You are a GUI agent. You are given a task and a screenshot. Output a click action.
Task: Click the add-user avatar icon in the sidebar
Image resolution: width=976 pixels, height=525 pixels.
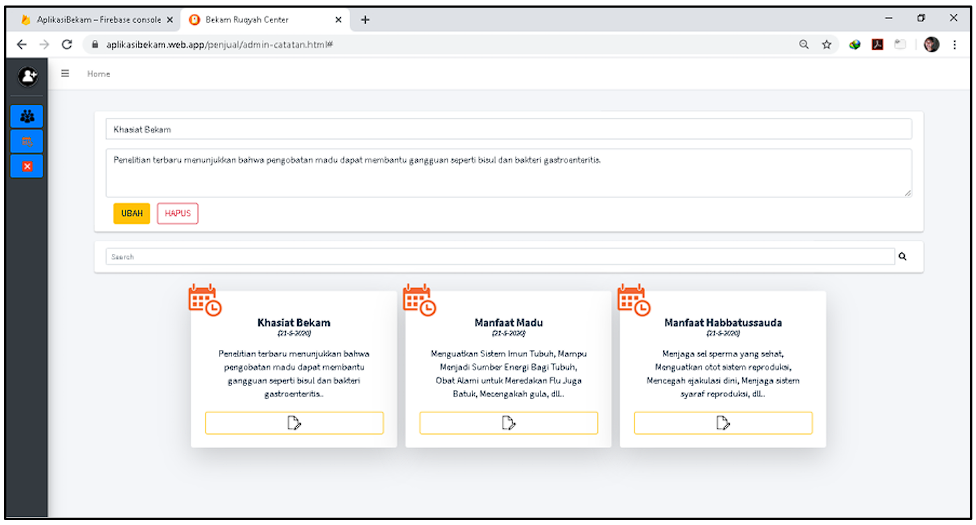pos(27,75)
